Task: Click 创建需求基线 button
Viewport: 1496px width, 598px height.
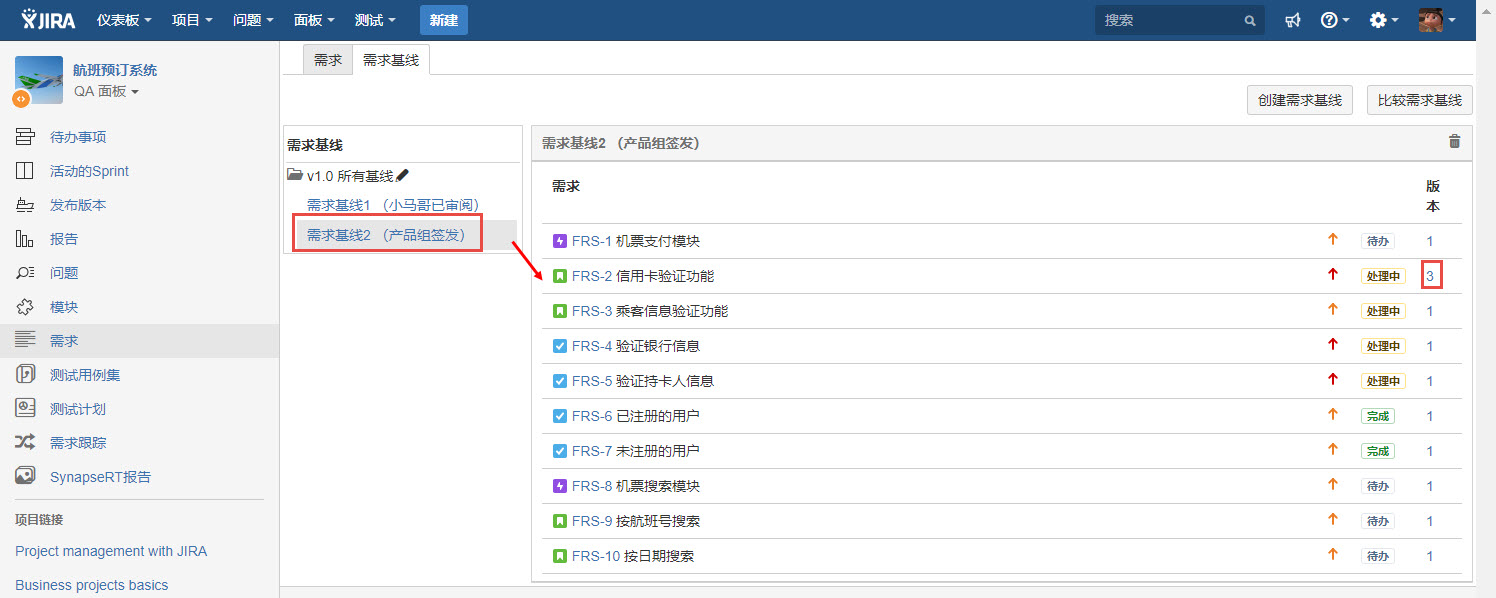Action: pyautogui.click(x=1300, y=100)
